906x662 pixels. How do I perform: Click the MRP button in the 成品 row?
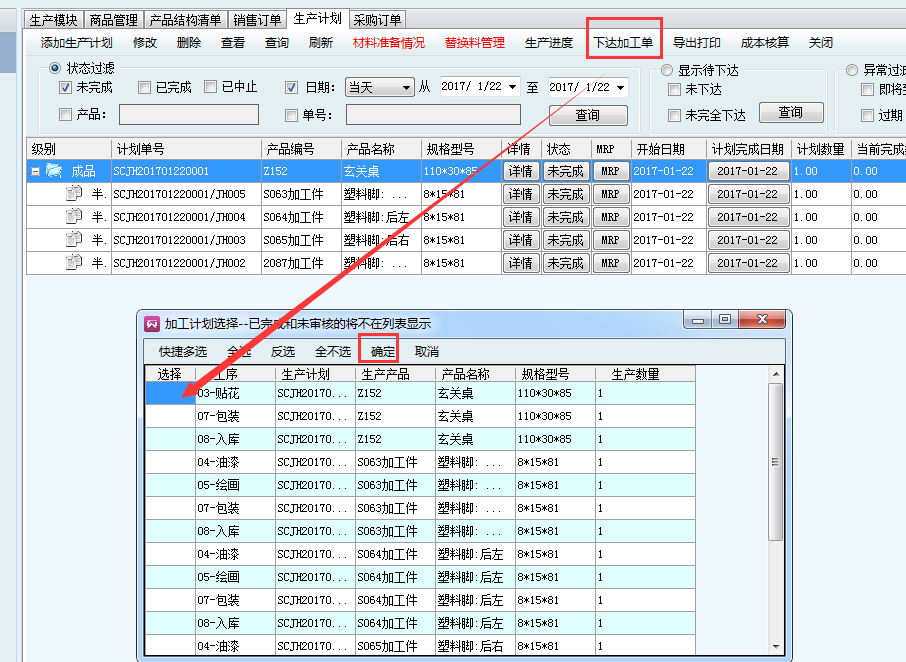click(x=609, y=171)
